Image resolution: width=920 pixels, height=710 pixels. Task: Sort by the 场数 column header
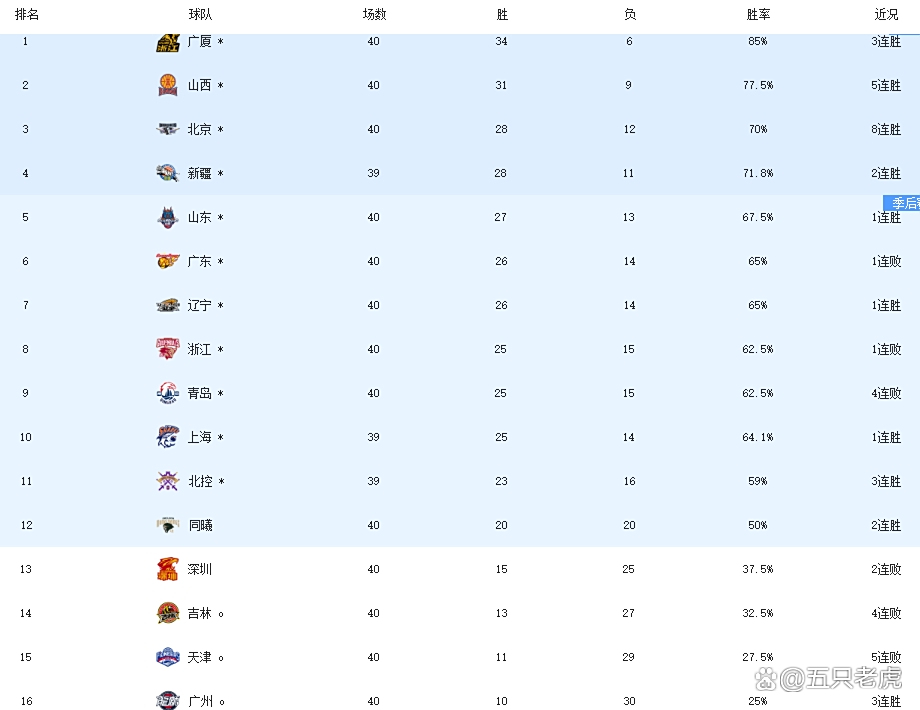point(374,15)
